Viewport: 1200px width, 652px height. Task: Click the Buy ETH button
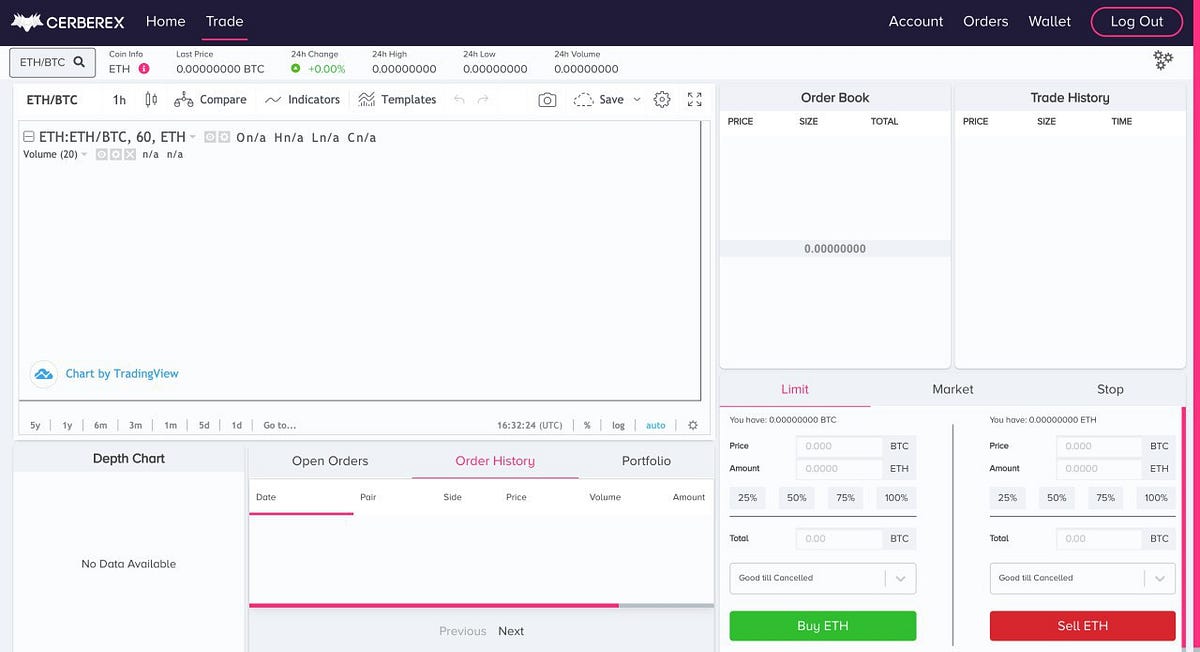[x=823, y=626]
